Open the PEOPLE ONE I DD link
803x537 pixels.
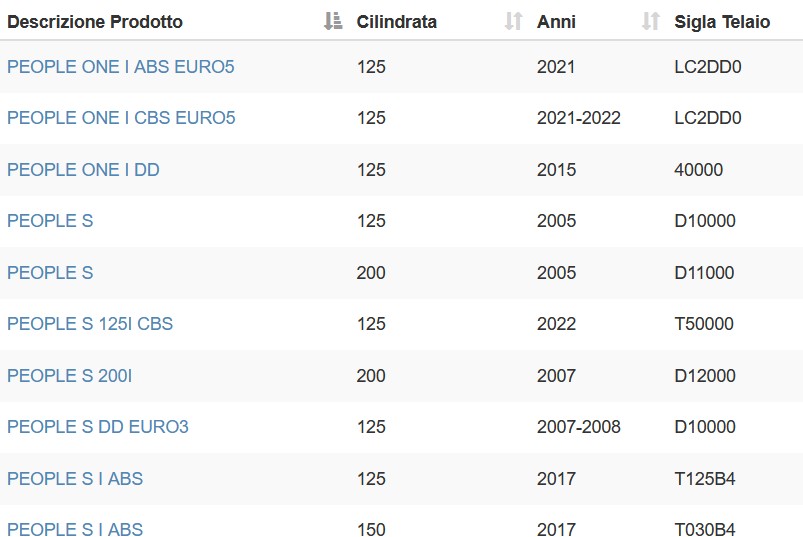pyautogui.click(x=83, y=169)
